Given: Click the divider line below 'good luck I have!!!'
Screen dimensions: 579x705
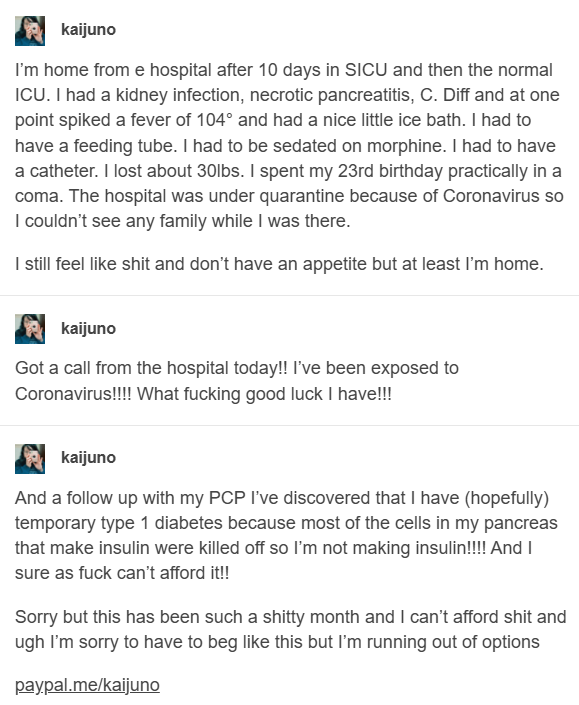Looking at the screenshot, I should pos(290,425).
